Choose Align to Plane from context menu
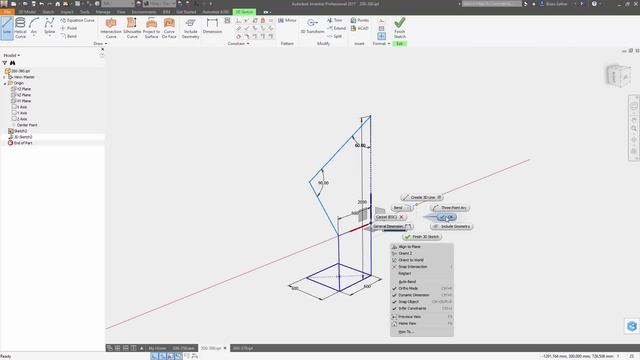 [x=422, y=247]
